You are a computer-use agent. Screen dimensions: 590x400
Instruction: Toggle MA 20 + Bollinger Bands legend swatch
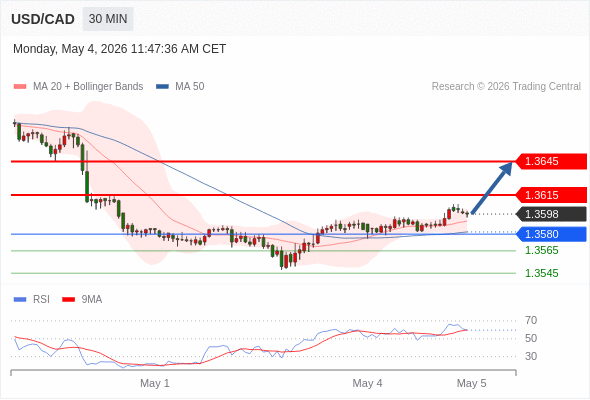click(20, 87)
